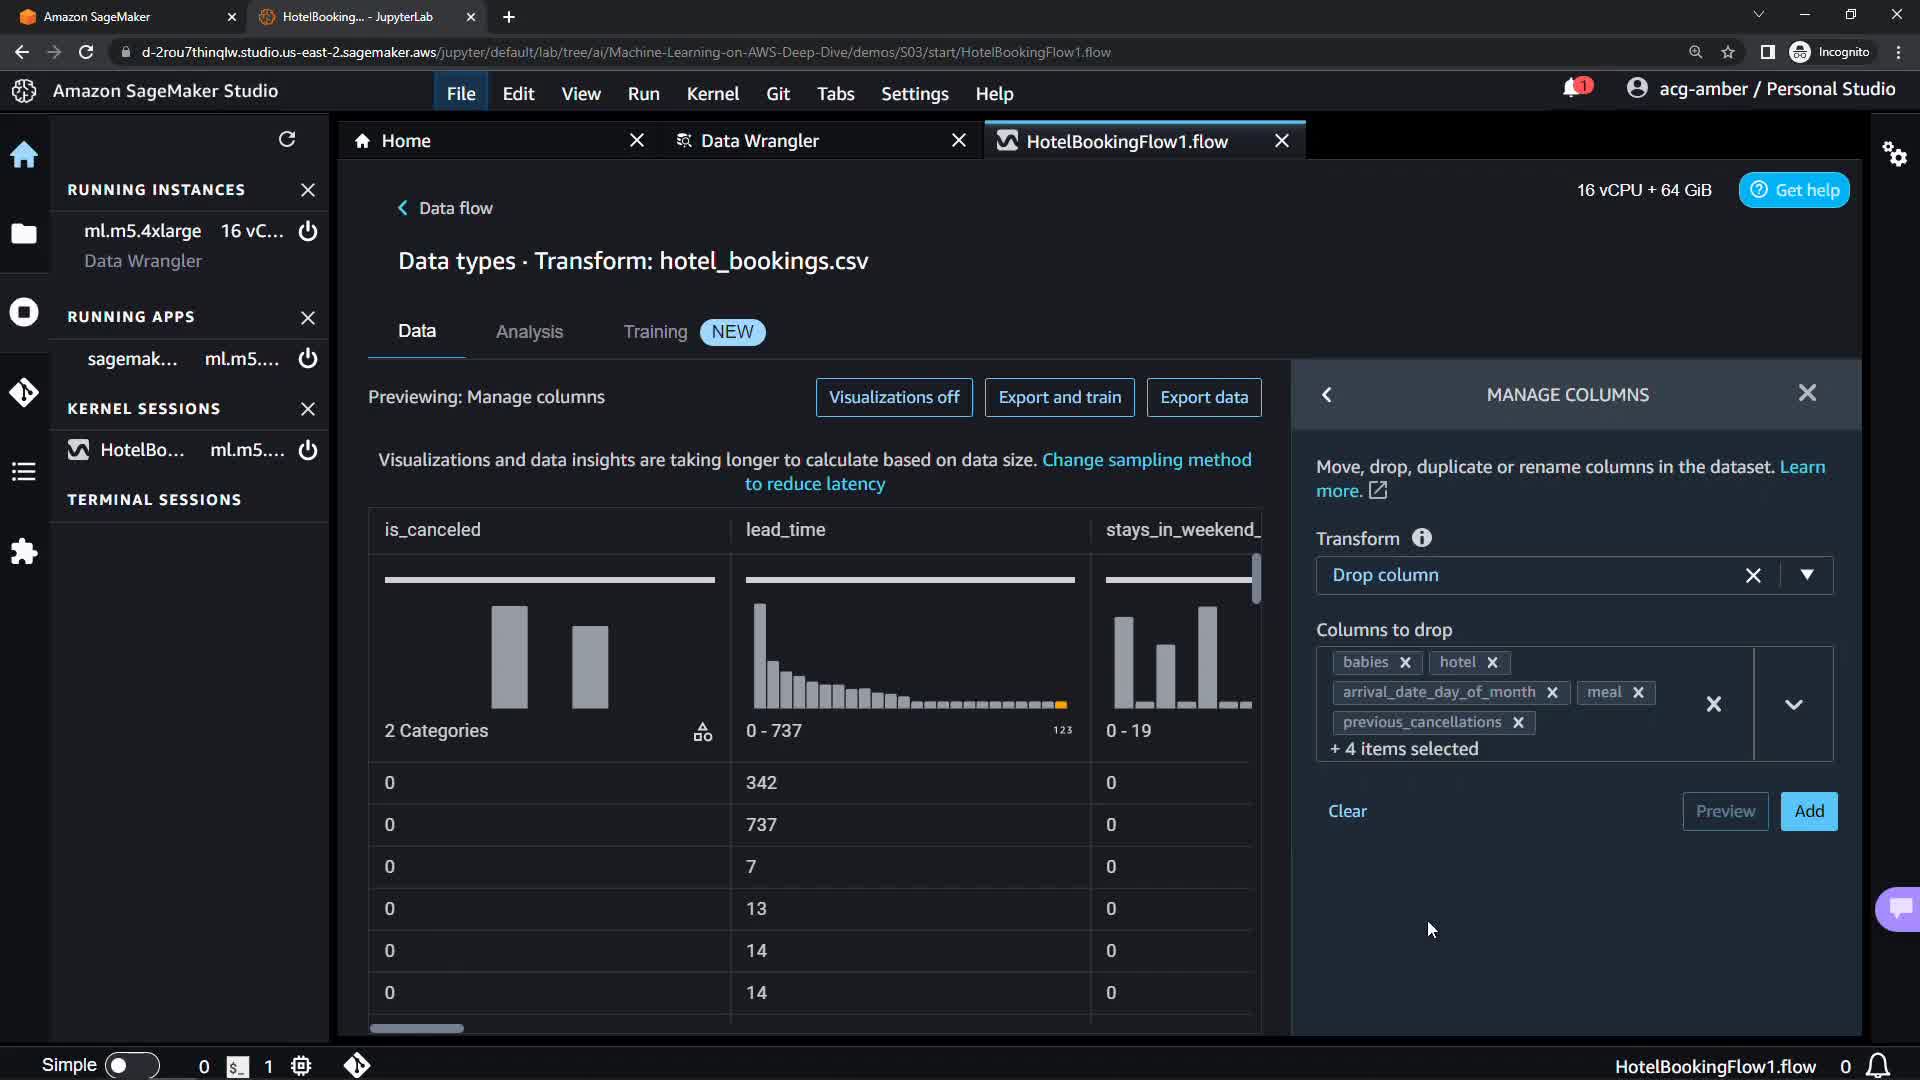Refresh the running instances list
Screen dimensions: 1920x1080
287,139
